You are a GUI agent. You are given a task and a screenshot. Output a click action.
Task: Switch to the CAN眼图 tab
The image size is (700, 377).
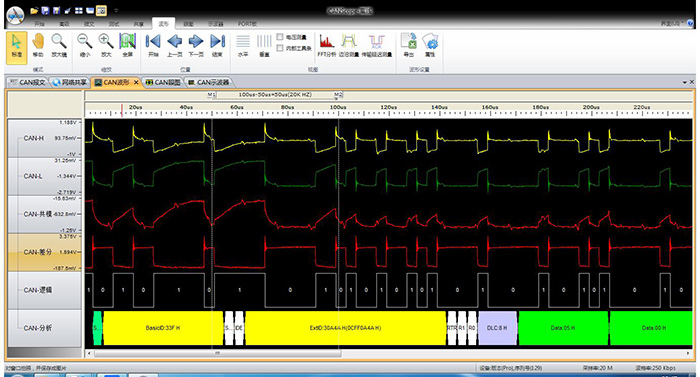163,82
